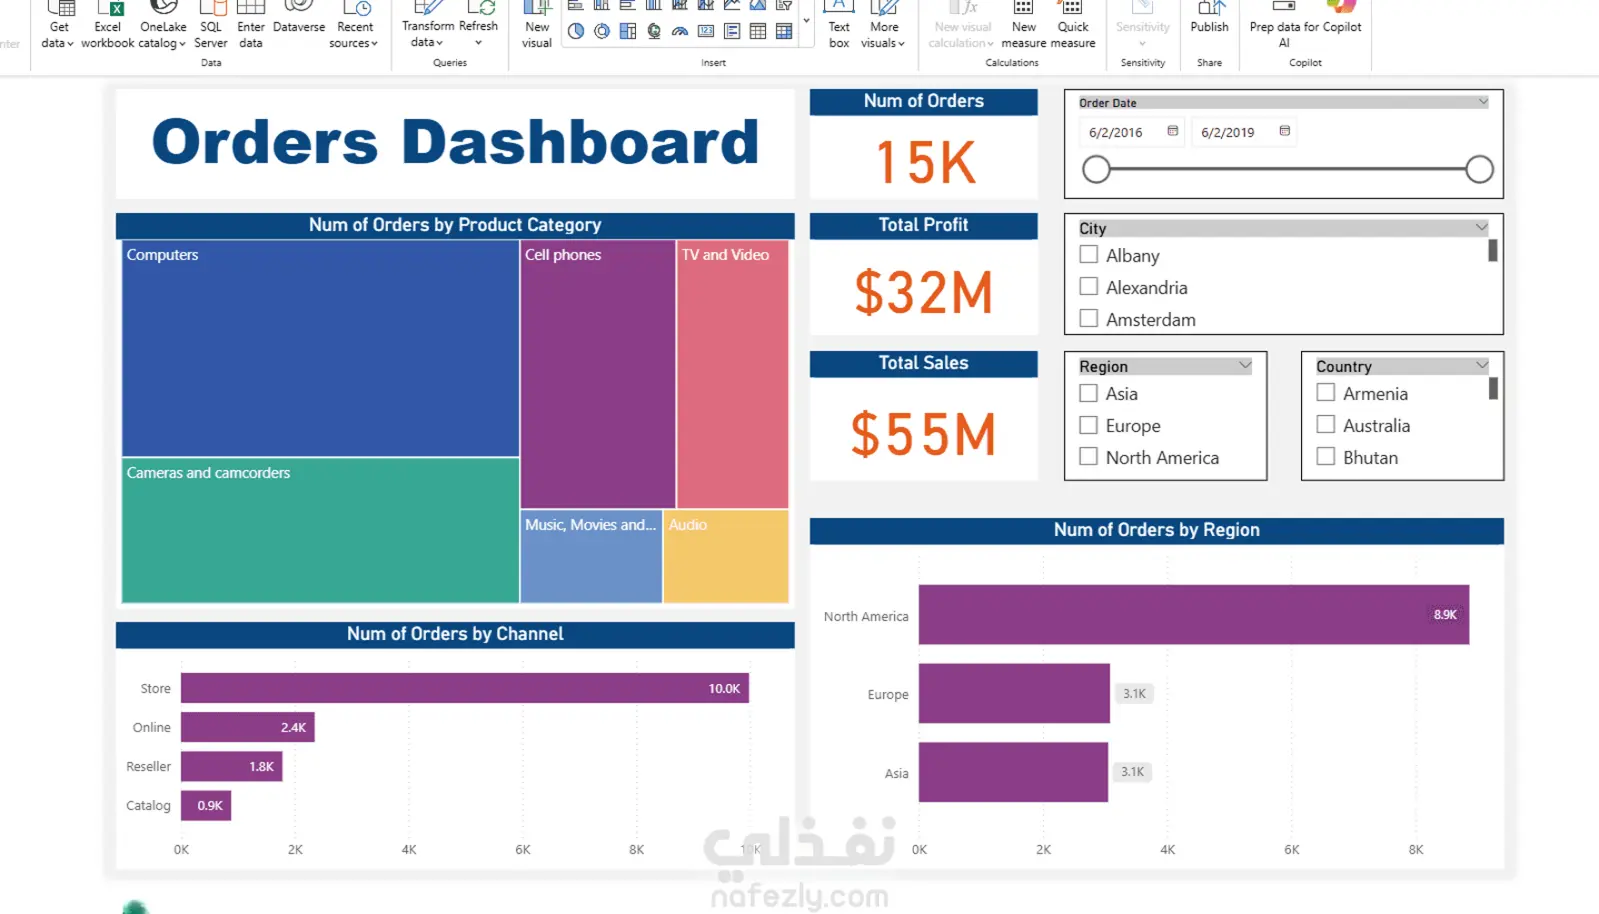The width and height of the screenshot is (1599, 914).
Task: Open the Get data menu
Action: 58,26
